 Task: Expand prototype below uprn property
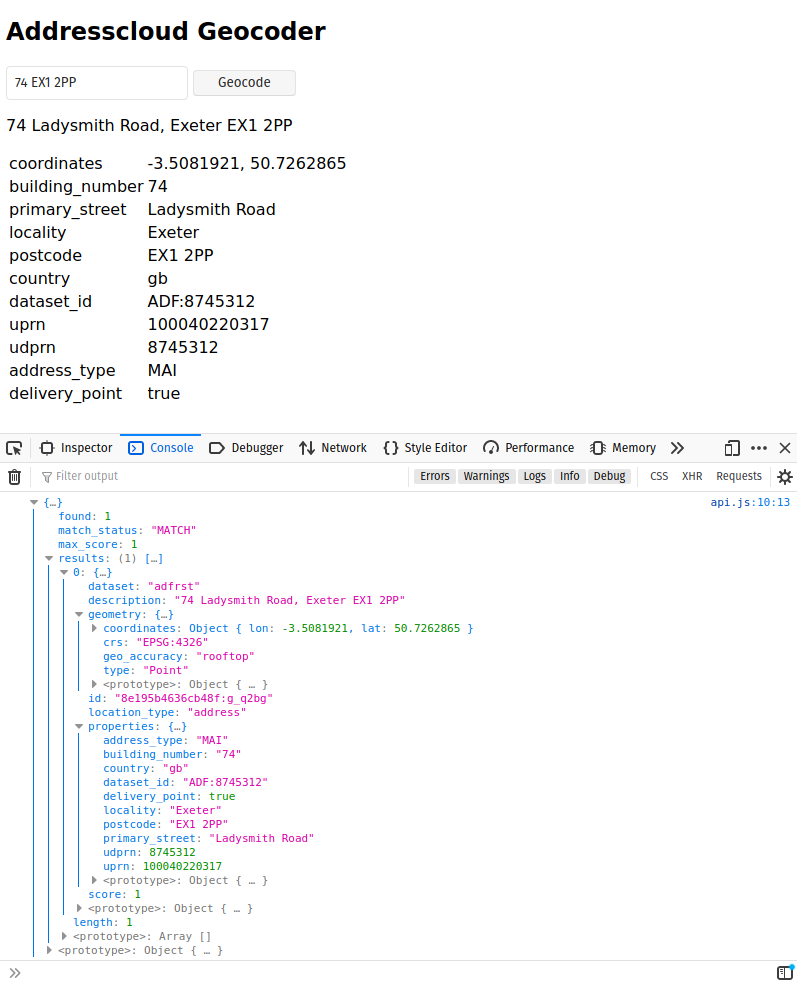(x=94, y=881)
